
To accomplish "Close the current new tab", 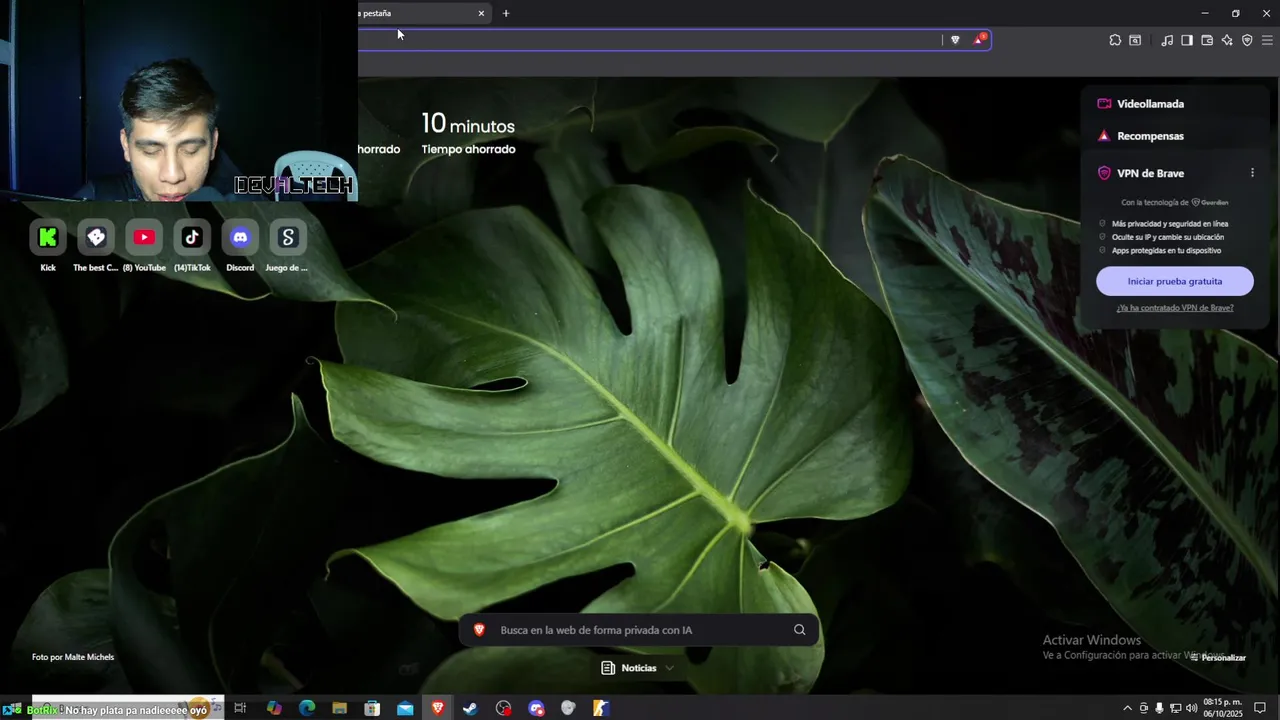I will [481, 13].
